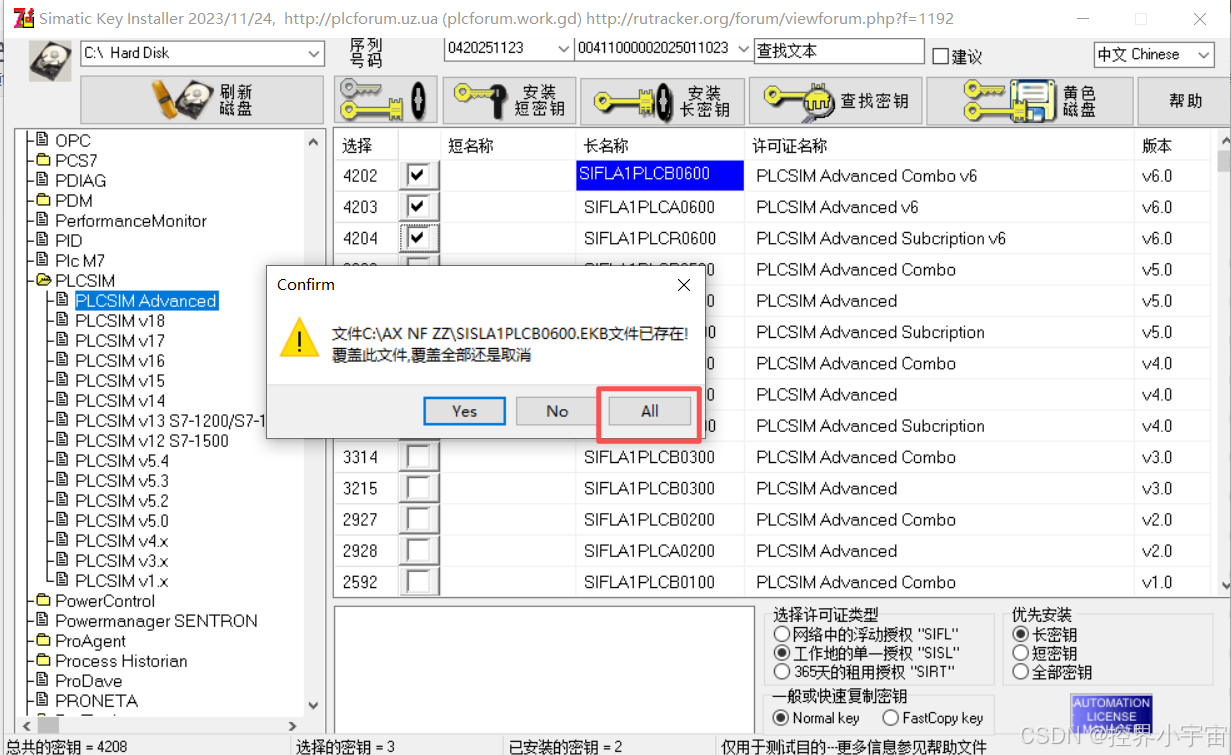Viewport: 1231px width, 755px height.
Task: Click Yes in Confirm dialog
Action: coord(464,411)
